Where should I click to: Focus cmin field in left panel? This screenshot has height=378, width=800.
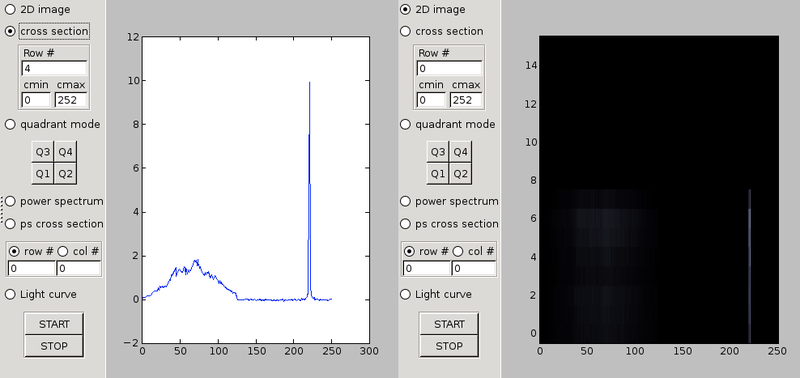[36, 100]
